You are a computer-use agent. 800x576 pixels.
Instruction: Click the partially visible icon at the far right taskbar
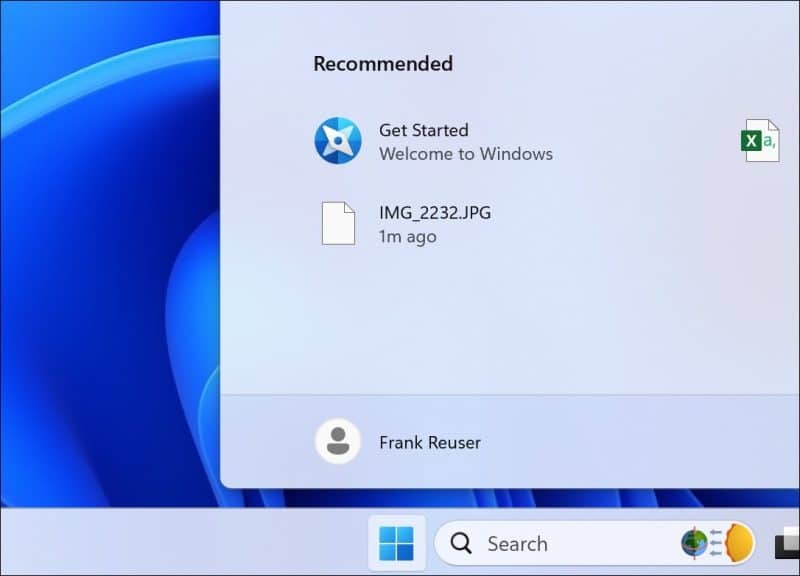pyautogui.click(x=788, y=547)
